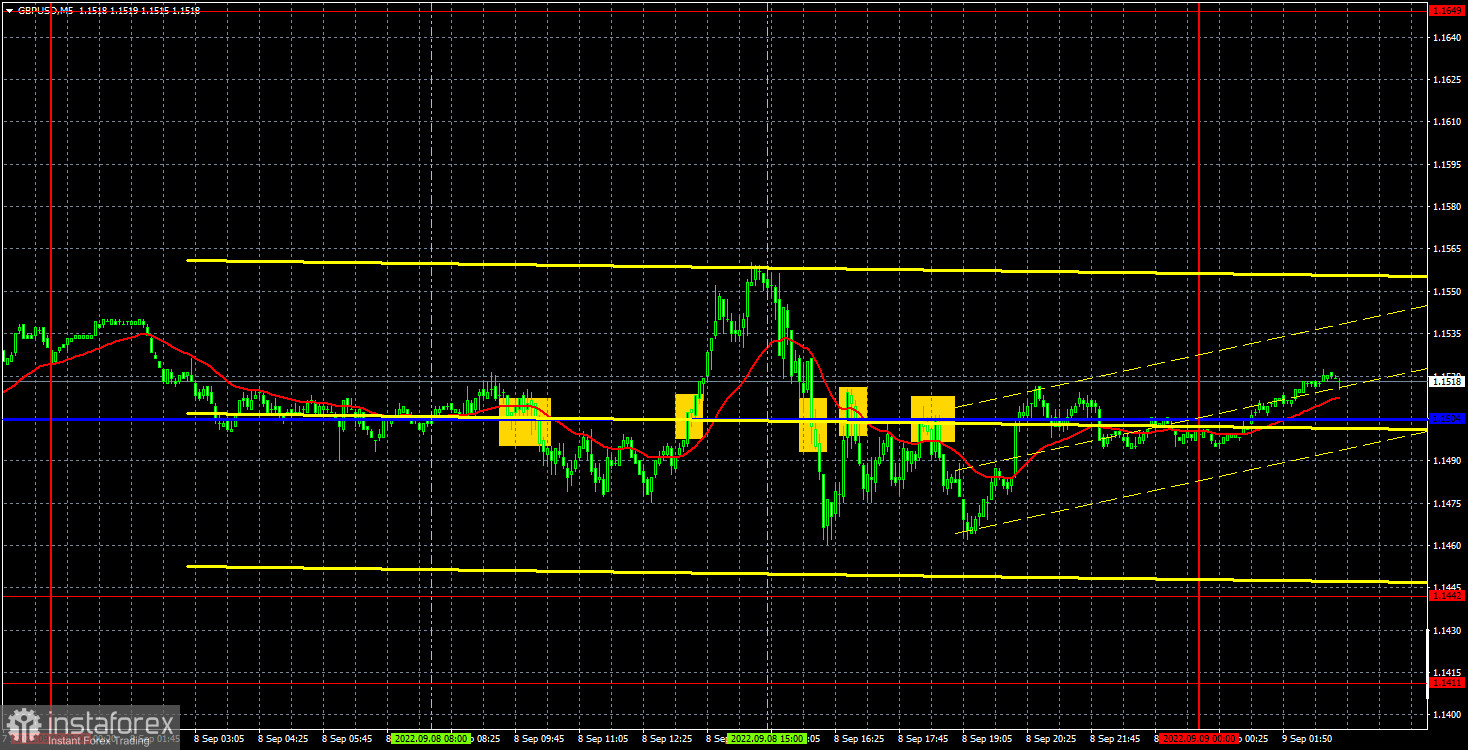Select the narrow yellow signal box above 12:25

[689, 416]
